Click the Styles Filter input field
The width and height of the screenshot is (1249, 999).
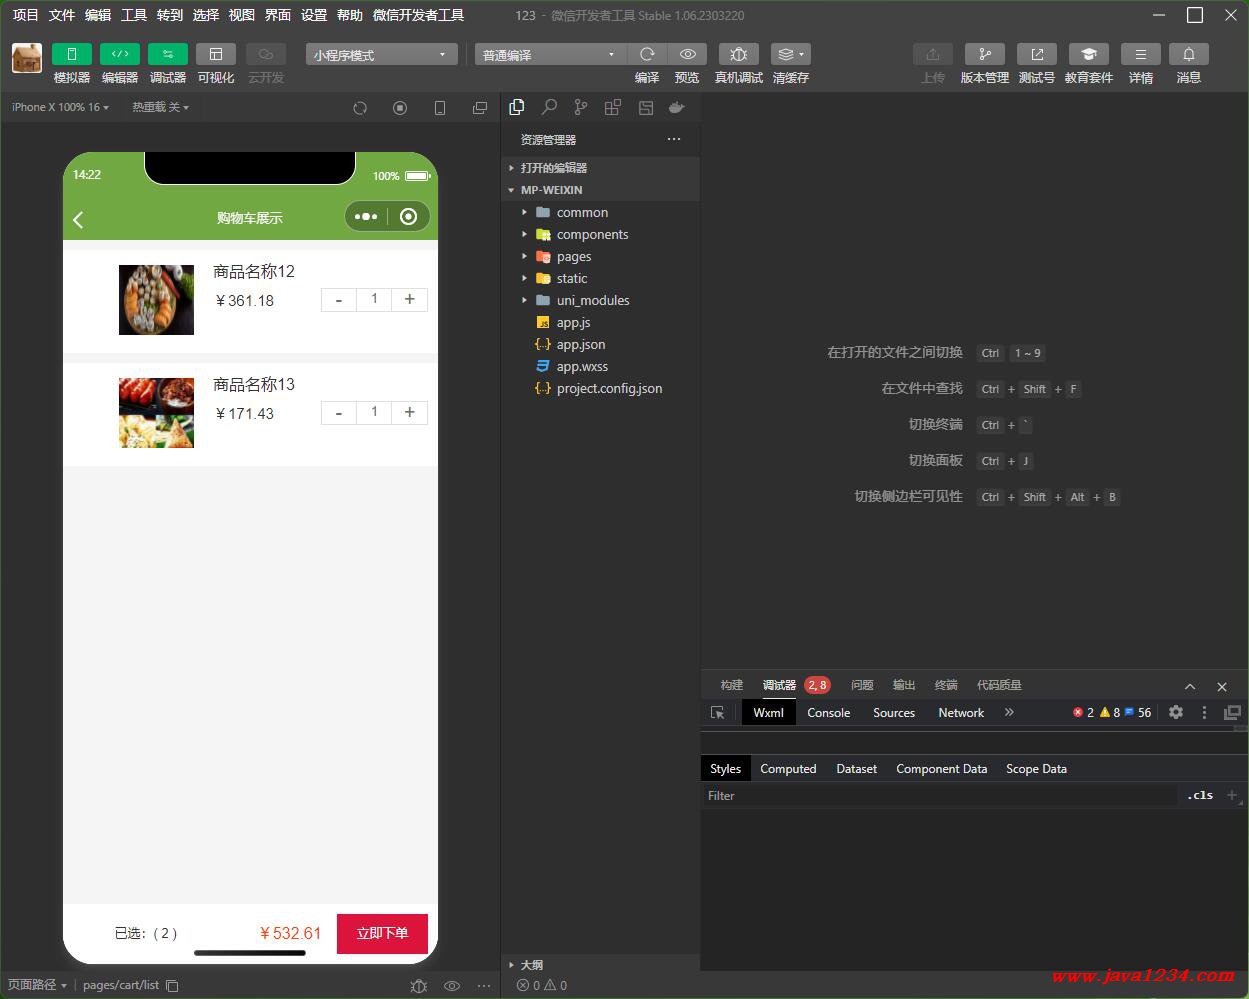coord(940,795)
